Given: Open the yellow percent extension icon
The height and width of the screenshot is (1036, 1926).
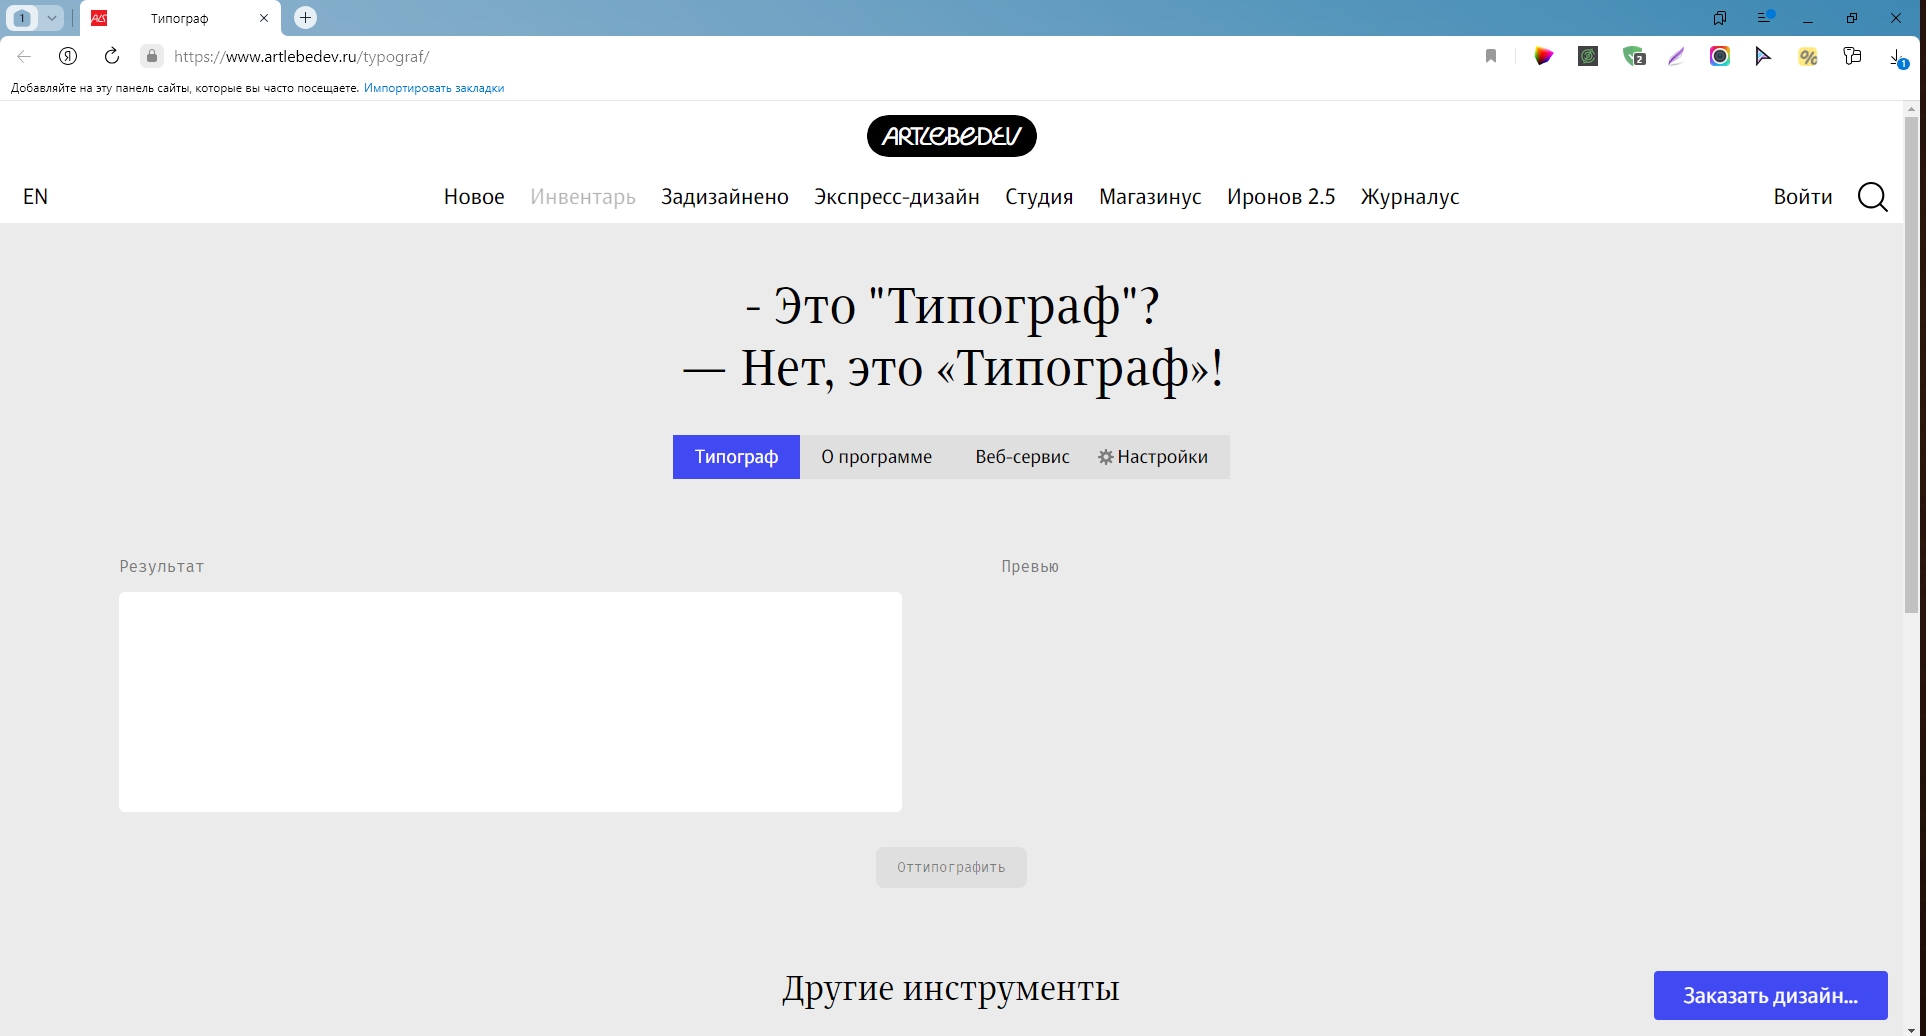Looking at the screenshot, I should point(1808,57).
